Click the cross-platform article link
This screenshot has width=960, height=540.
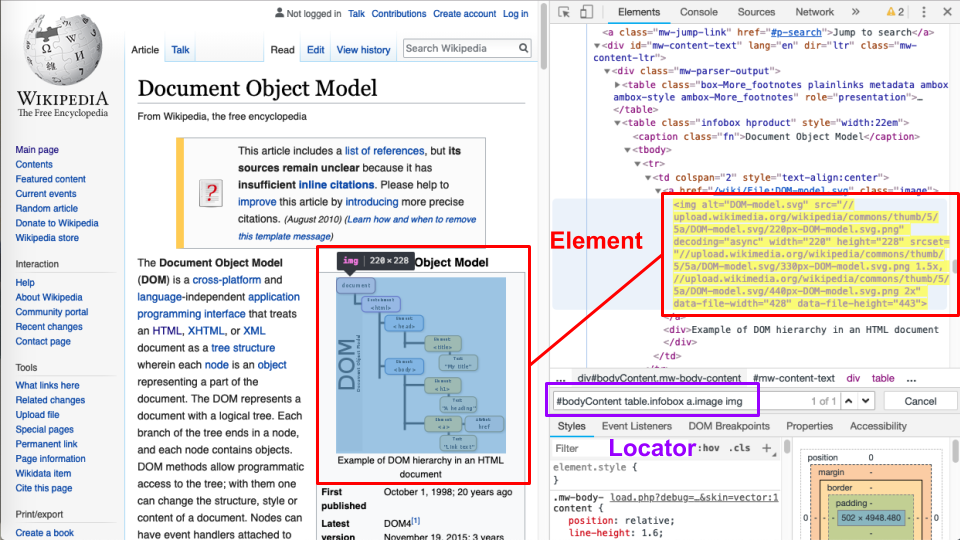tap(227, 280)
